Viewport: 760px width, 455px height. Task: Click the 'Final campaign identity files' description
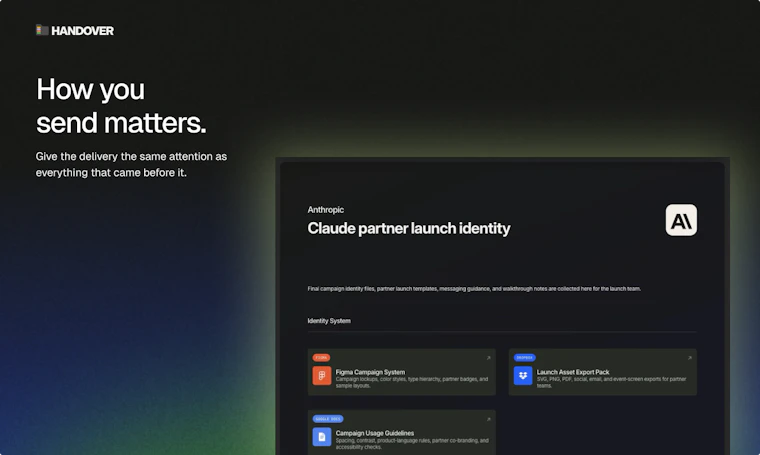click(x=474, y=289)
